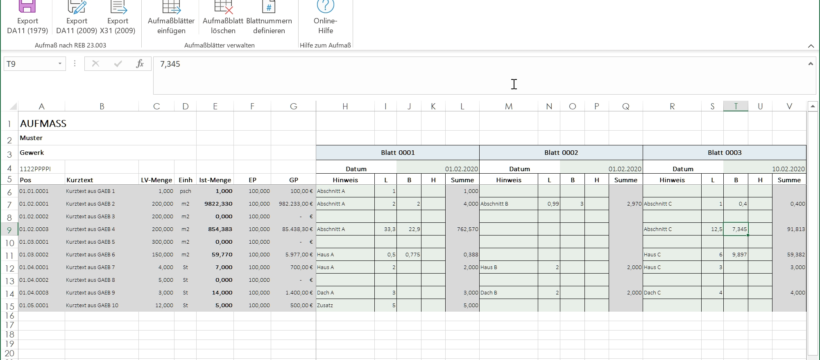Image resolution: width=820 pixels, height=360 pixels.
Task: Select column T header
Action: point(735,106)
